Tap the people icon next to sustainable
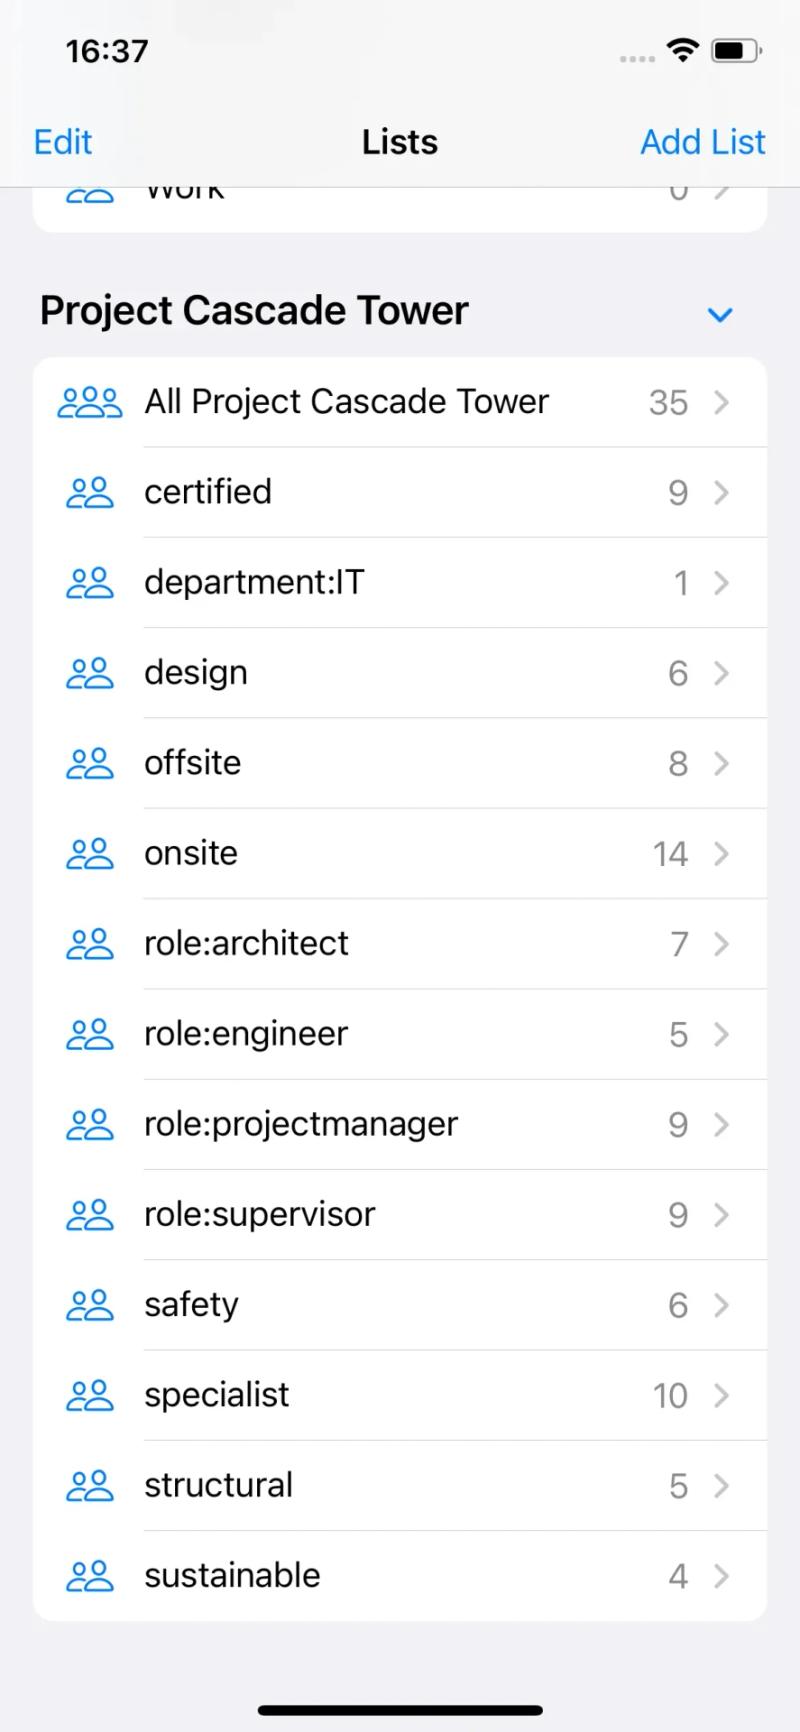The width and height of the screenshot is (800, 1732). coord(89,1575)
